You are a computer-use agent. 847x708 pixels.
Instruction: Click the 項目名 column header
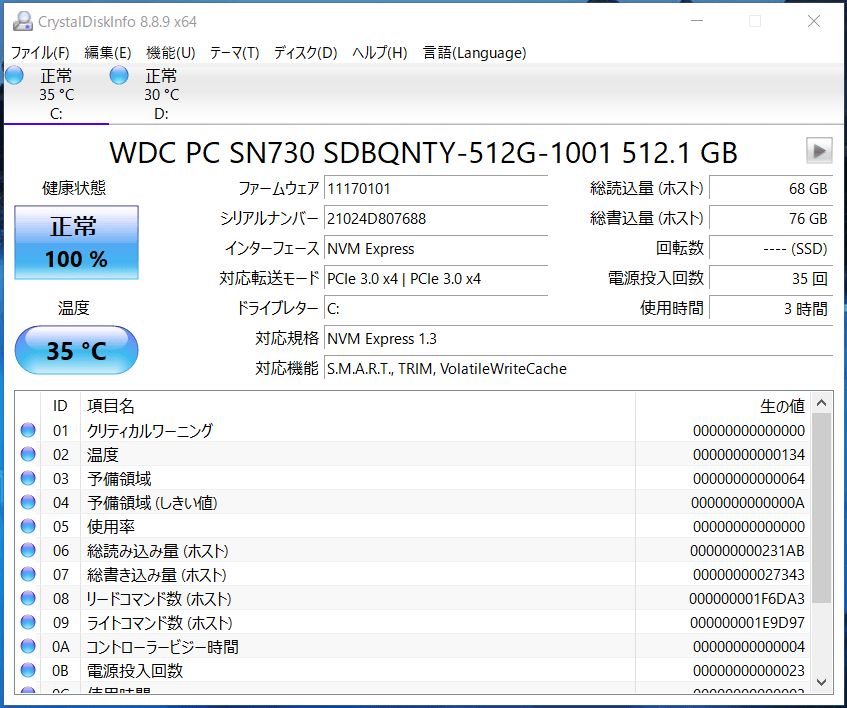click(358, 406)
